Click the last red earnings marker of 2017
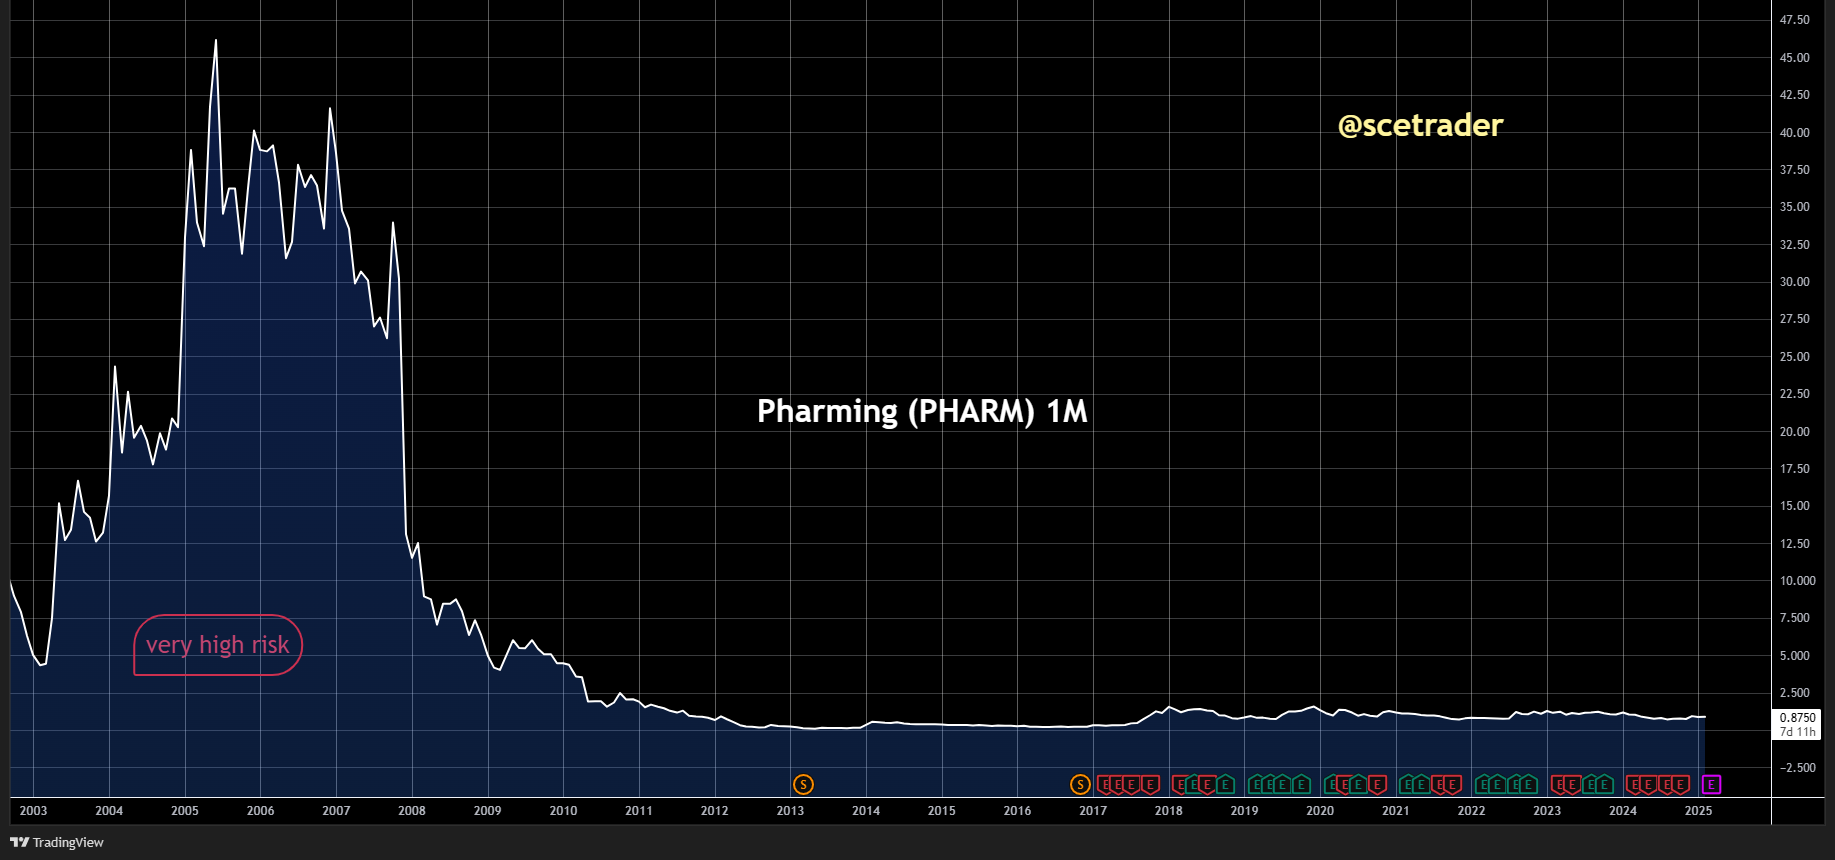Viewport: 1835px width, 860px height. (1151, 785)
